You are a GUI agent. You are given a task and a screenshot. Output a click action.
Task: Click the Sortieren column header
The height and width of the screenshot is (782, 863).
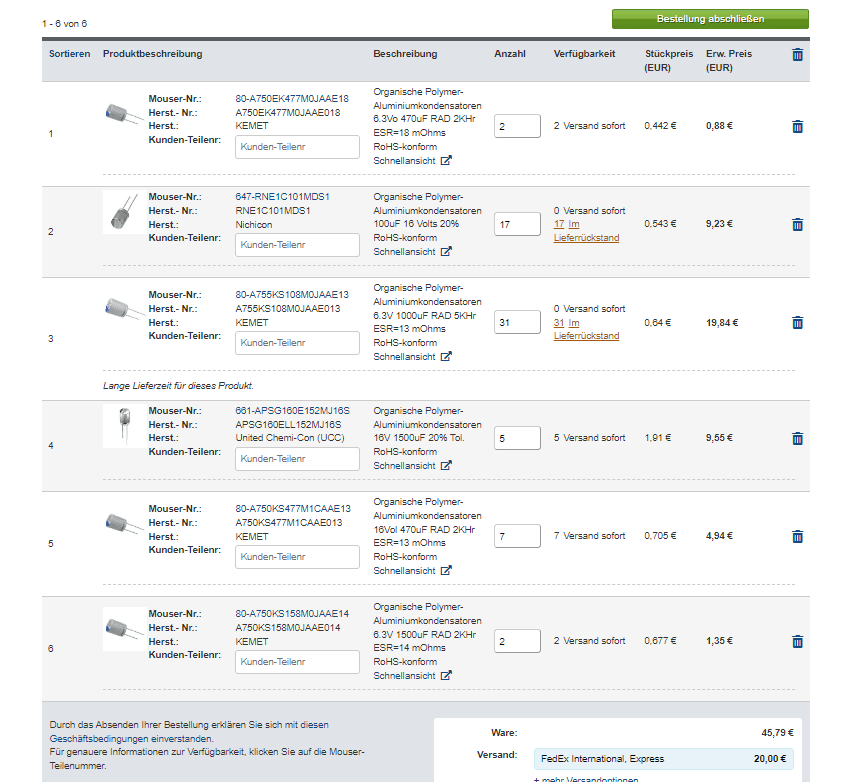69,54
